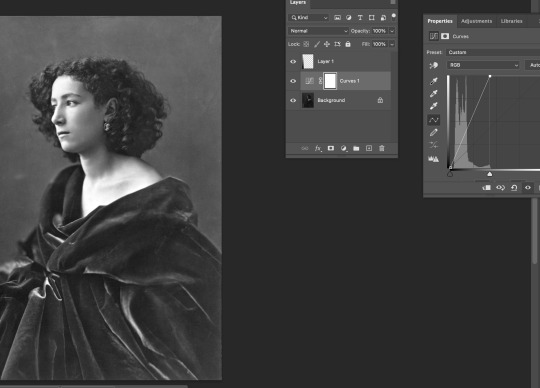540x388 pixels.
Task: Open layer styles fx menu
Action: click(318, 148)
